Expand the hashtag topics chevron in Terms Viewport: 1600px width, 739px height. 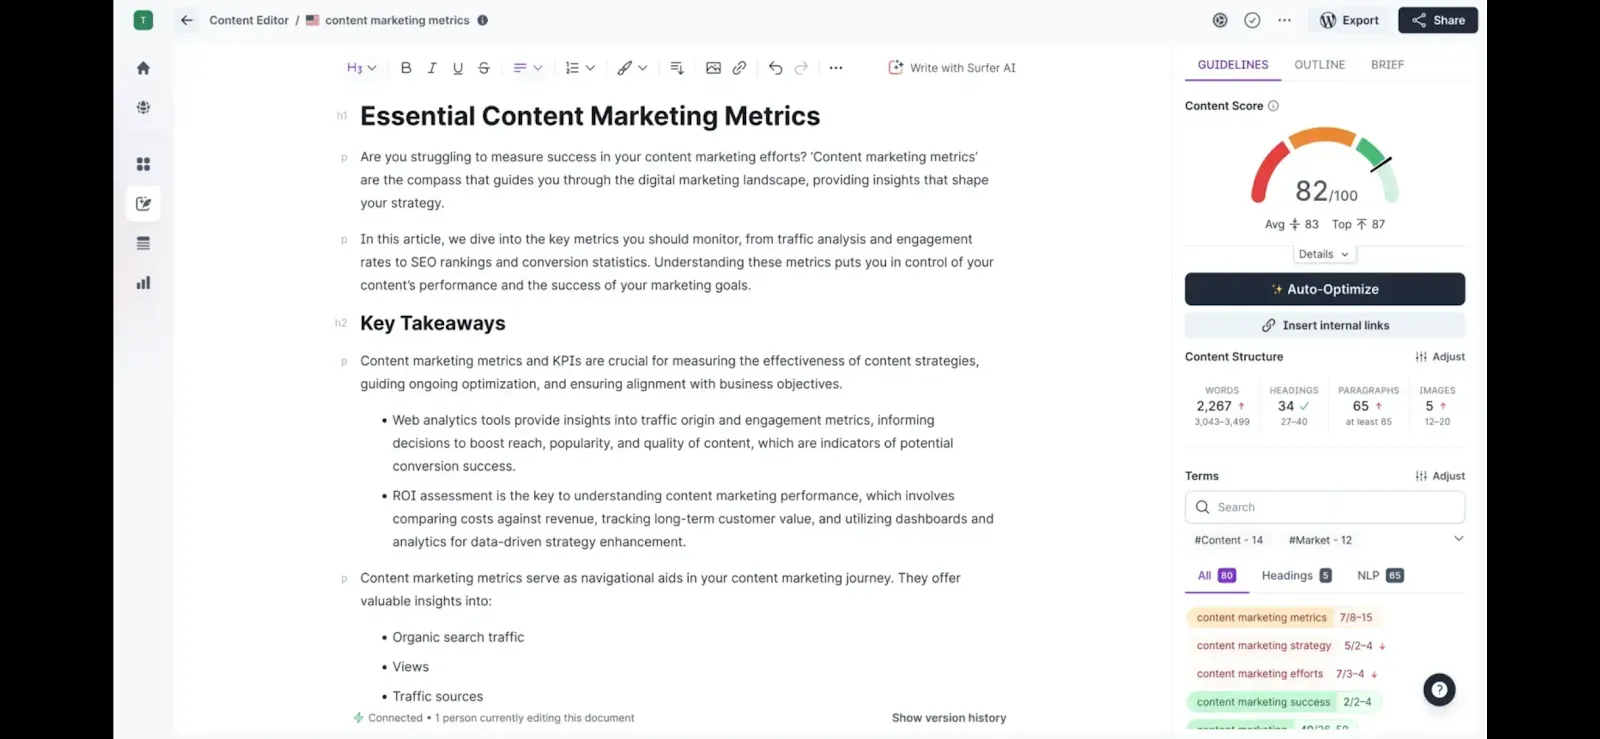coord(1458,539)
